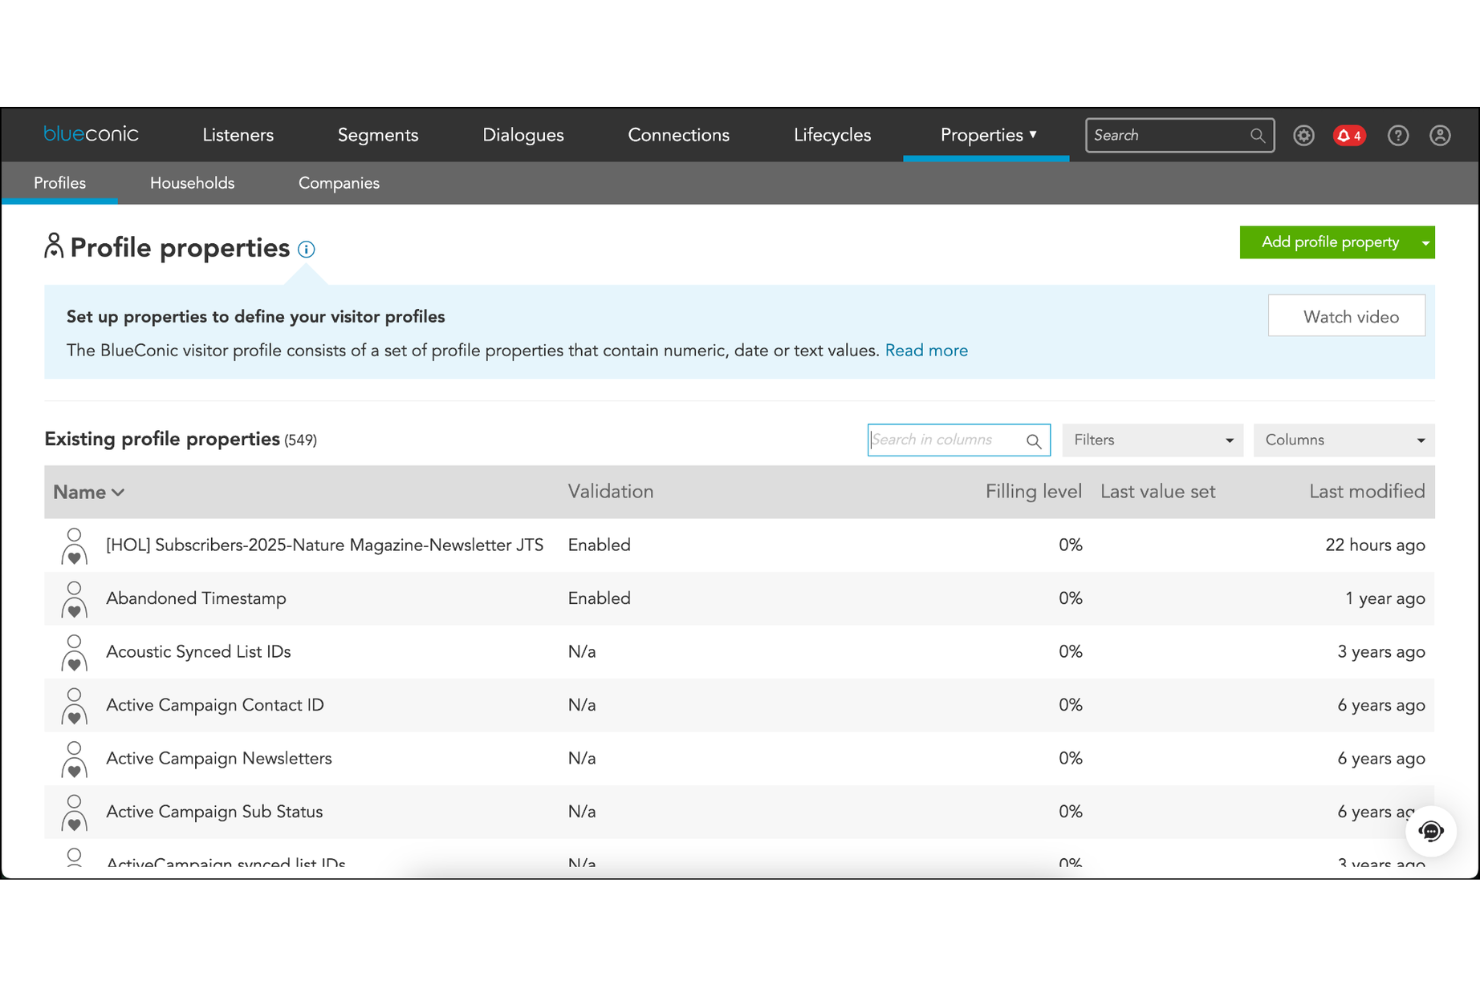Click the info icon beside Profile properties
1480x987 pixels.
(306, 250)
